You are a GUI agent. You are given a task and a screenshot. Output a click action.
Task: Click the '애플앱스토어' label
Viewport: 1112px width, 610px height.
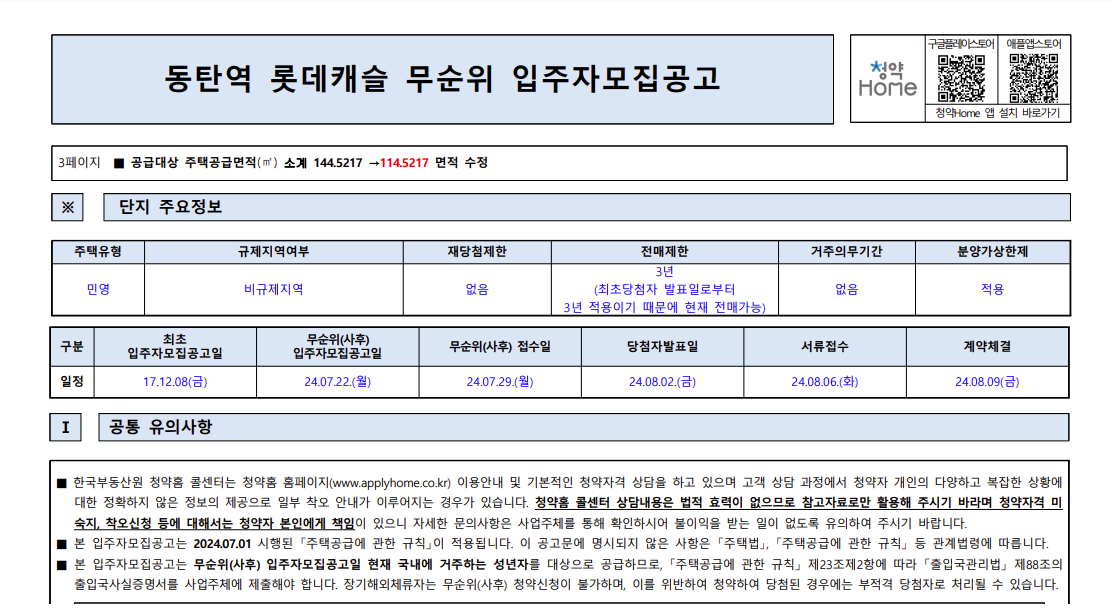coord(1033,44)
